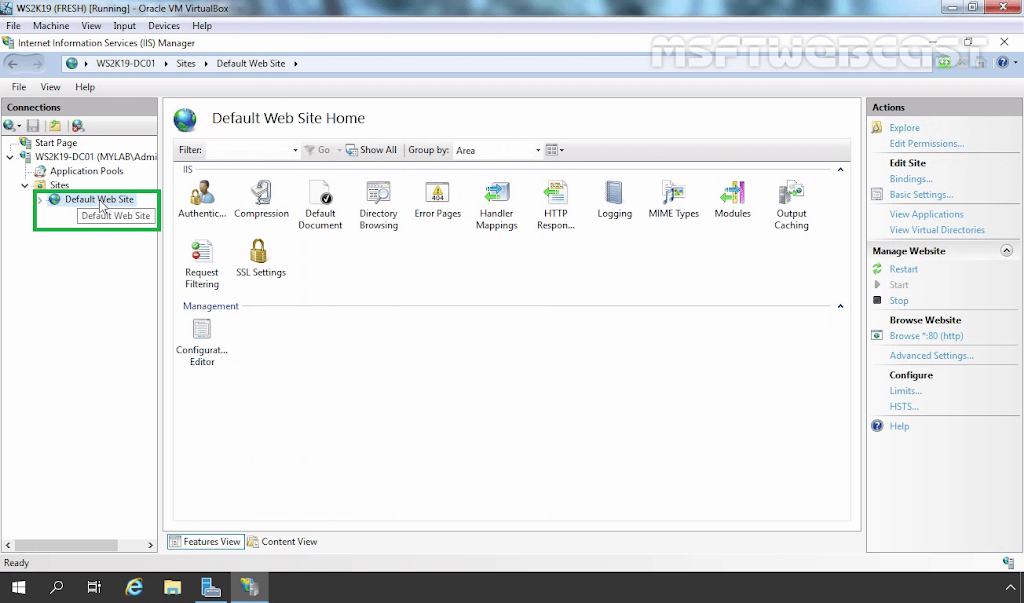Click Stop under Manage Website
Screen dimensions: 1024x603
click(x=899, y=301)
